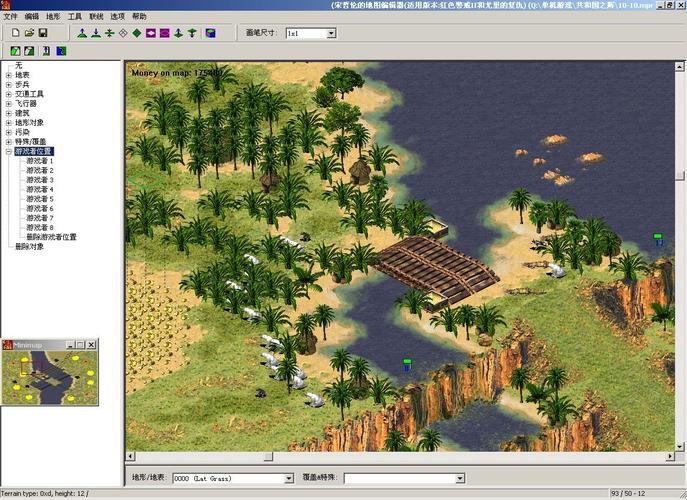The height and width of the screenshot is (500, 687).
Task: Select the green diamond flatten ground tool
Action: click(137, 33)
